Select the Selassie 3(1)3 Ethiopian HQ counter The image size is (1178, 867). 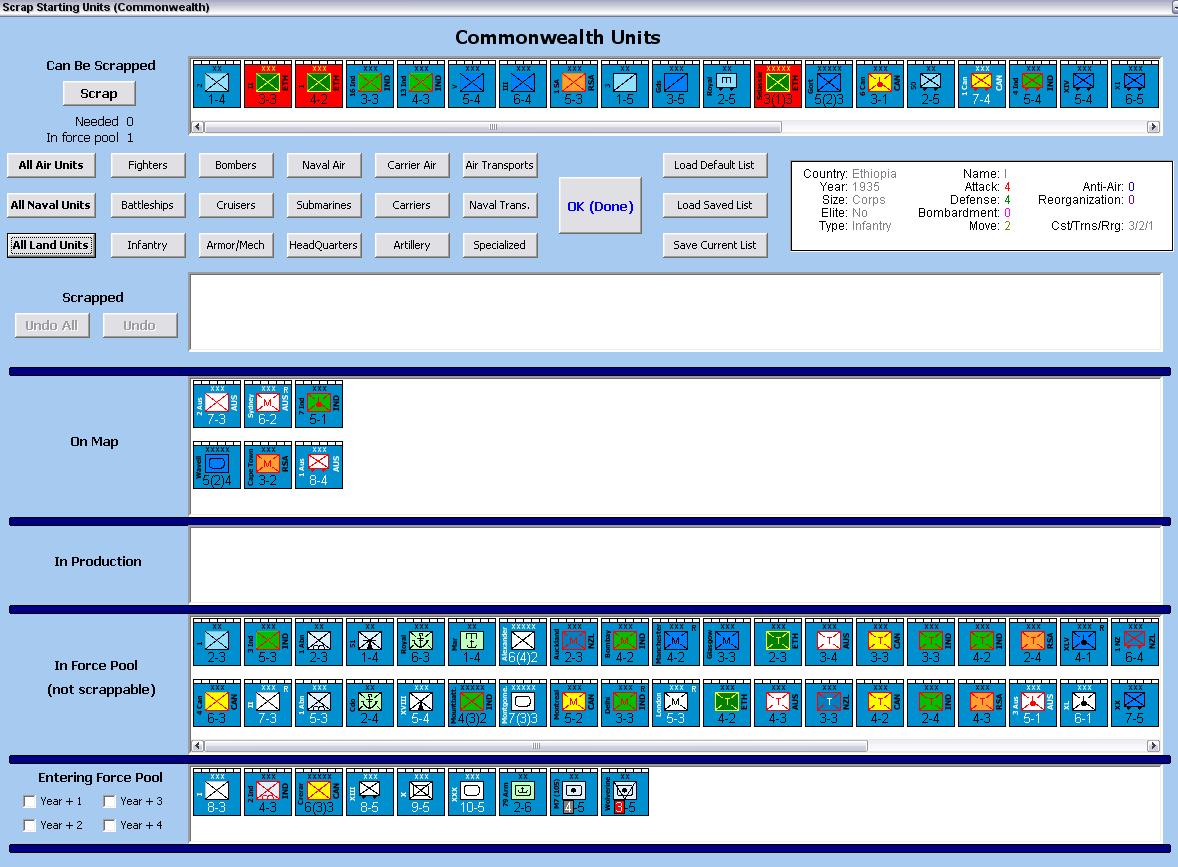tap(778, 84)
